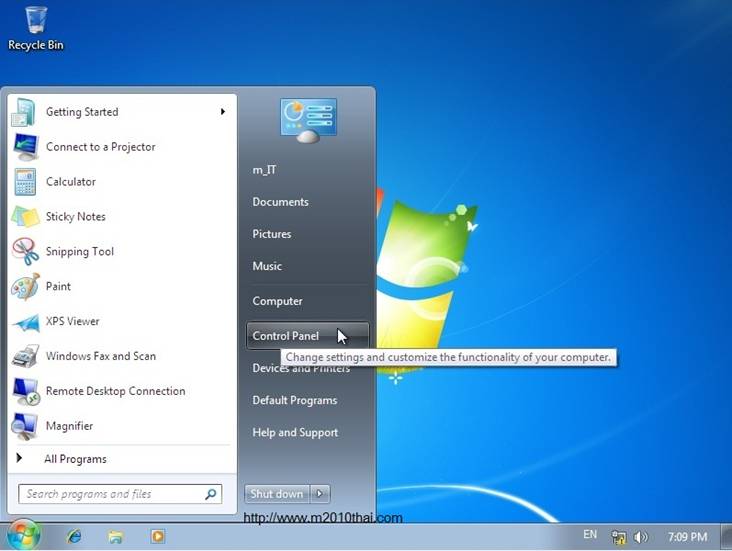
Task: Click the Remote Desktop Connection label
Action: [x=115, y=391]
